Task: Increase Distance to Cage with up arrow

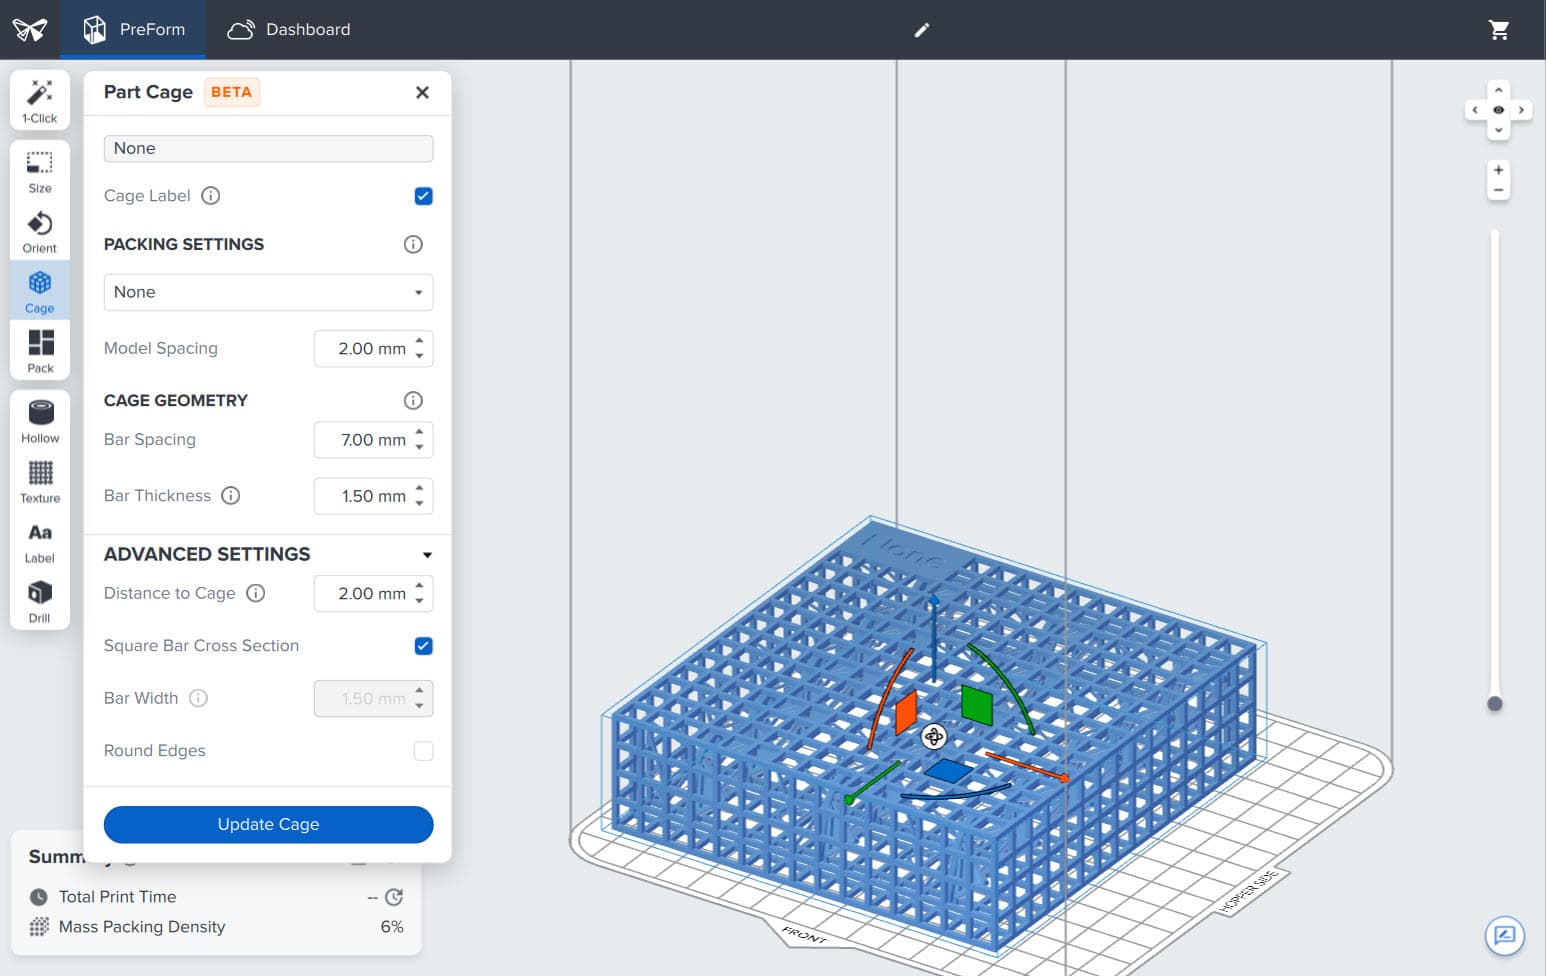Action: [x=420, y=586]
